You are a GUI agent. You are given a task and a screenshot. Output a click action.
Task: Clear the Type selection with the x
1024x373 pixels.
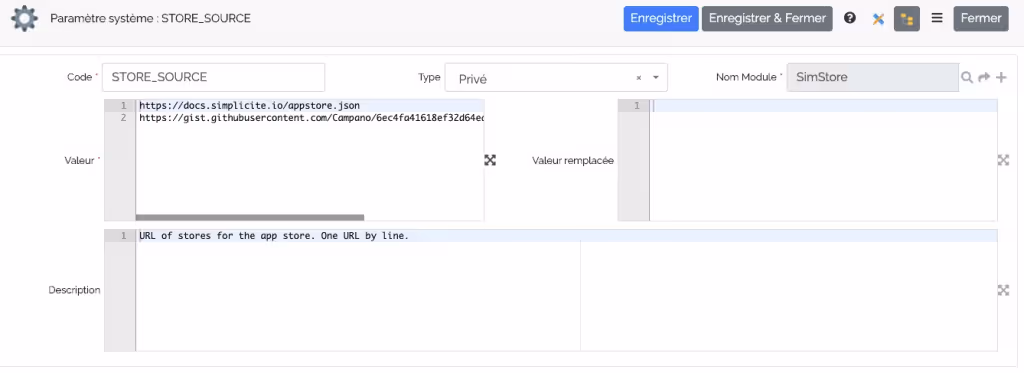(639, 78)
